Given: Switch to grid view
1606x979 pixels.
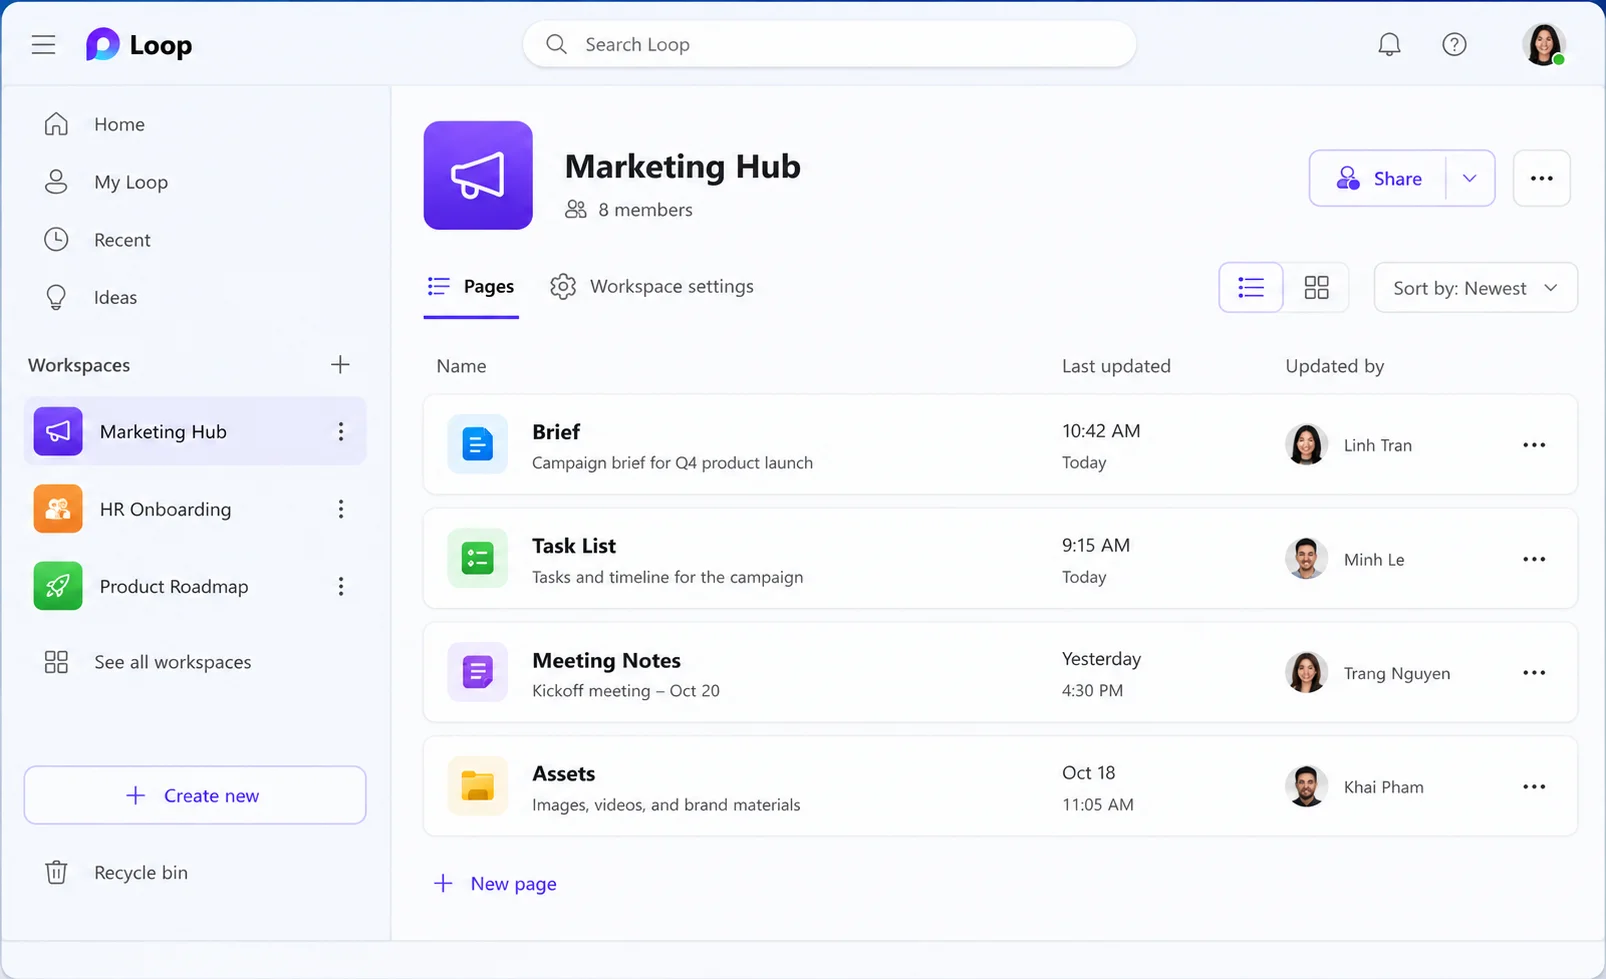Looking at the screenshot, I should click(x=1316, y=288).
